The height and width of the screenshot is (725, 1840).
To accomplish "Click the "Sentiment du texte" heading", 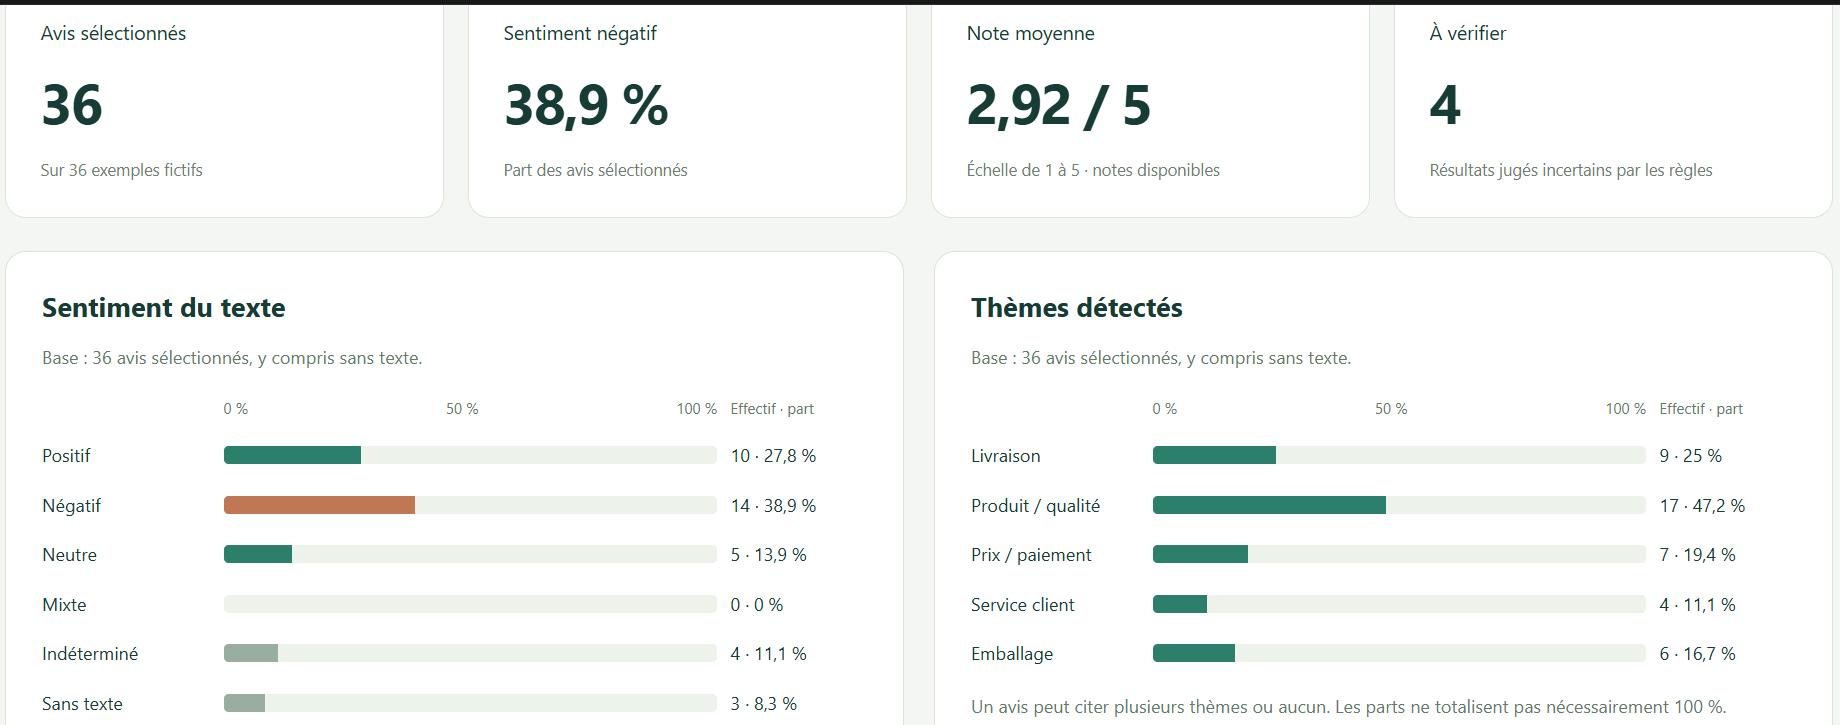I will [164, 308].
